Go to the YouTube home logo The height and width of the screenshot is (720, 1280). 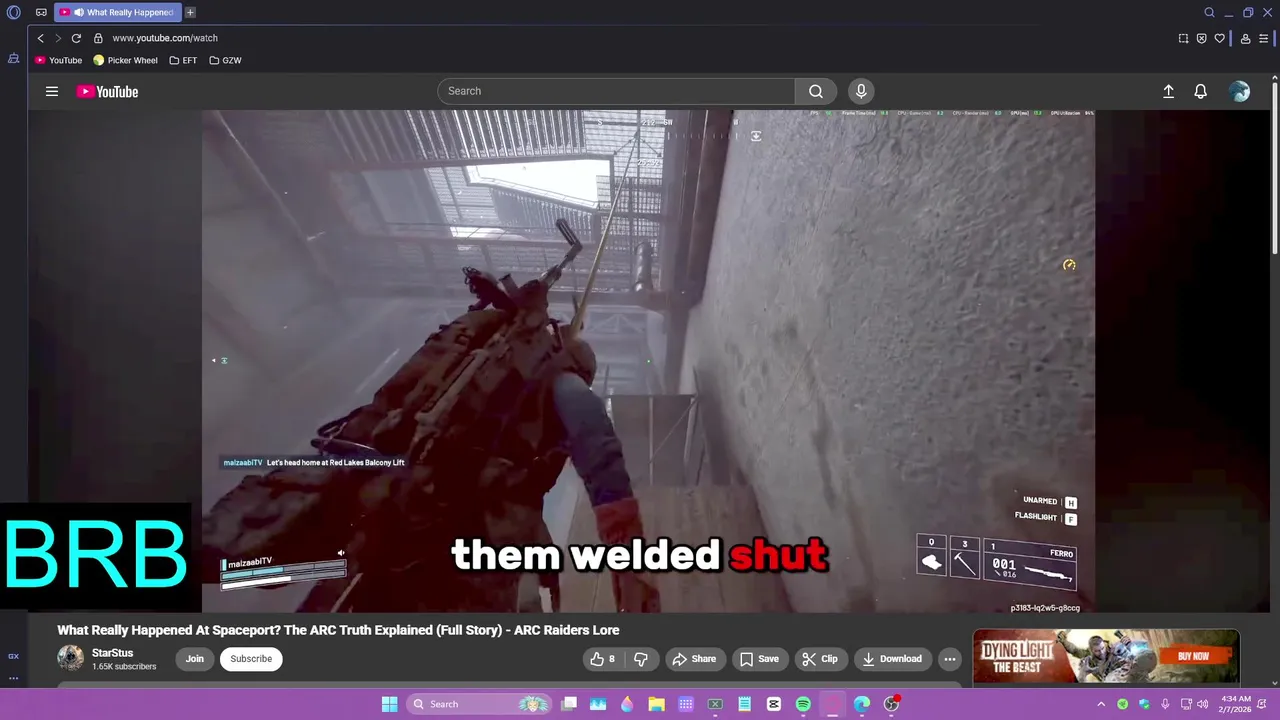point(107,91)
